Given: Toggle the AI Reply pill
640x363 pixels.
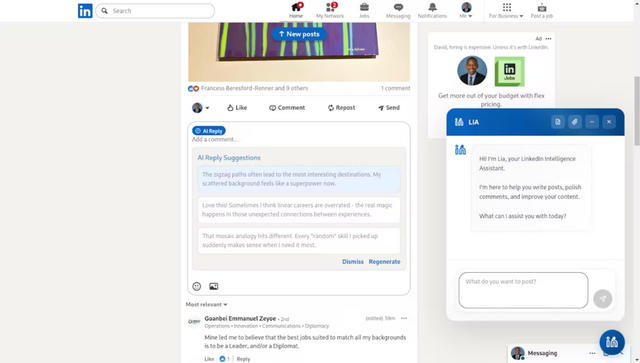Looking at the screenshot, I should point(209,131).
